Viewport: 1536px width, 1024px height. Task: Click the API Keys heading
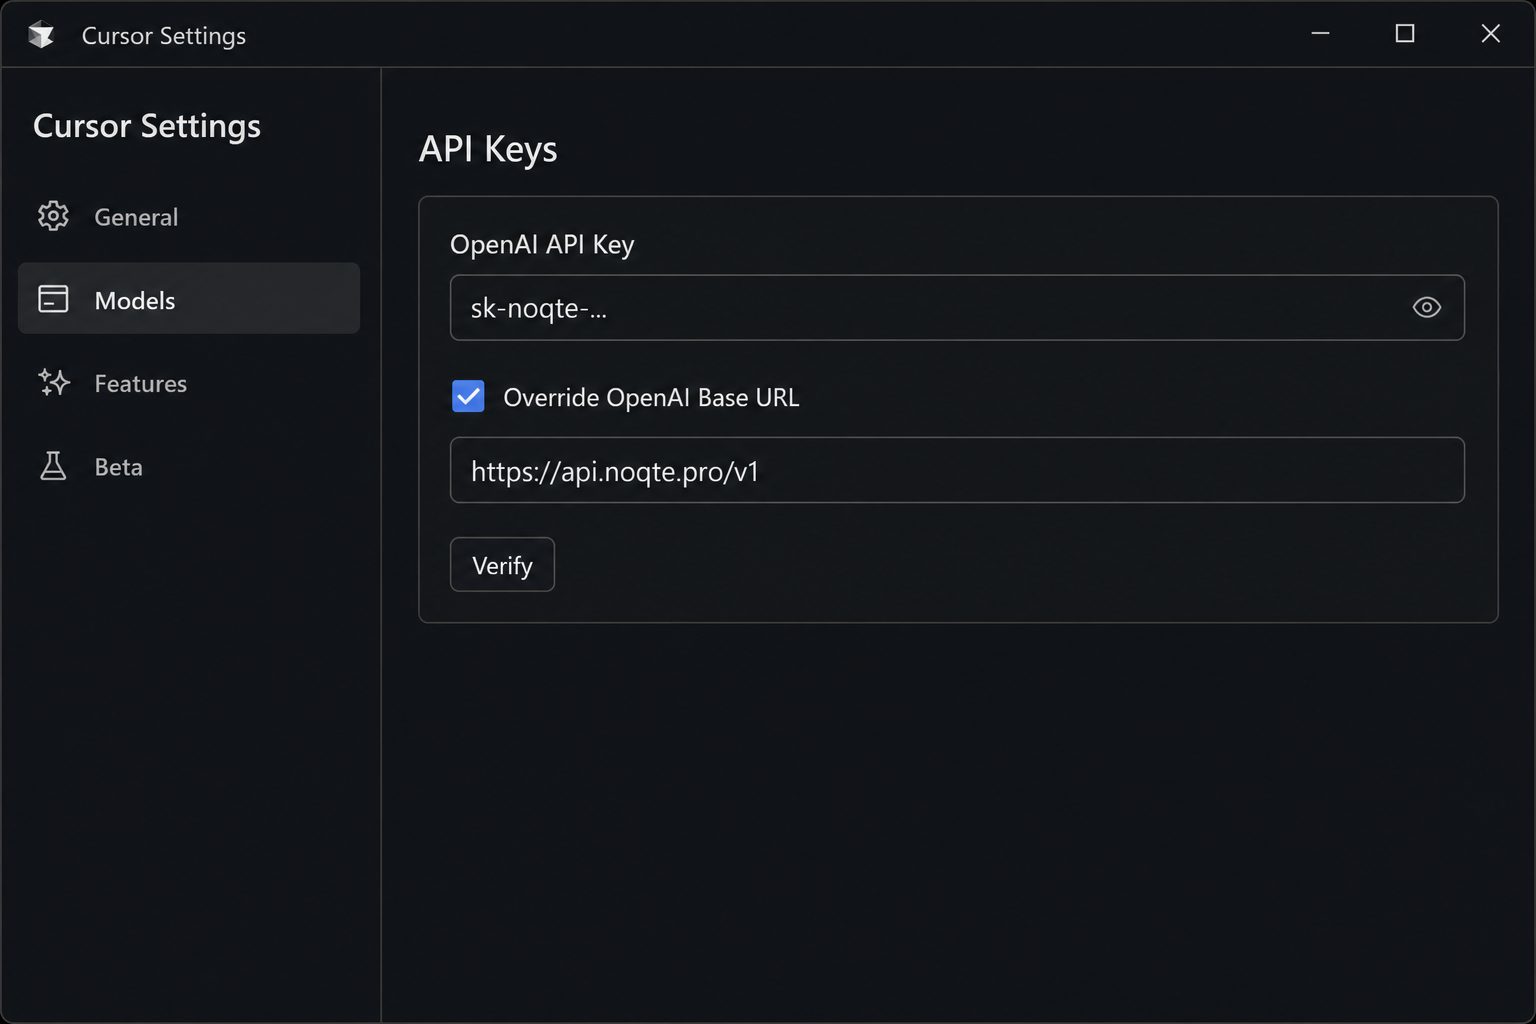[x=488, y=149]
